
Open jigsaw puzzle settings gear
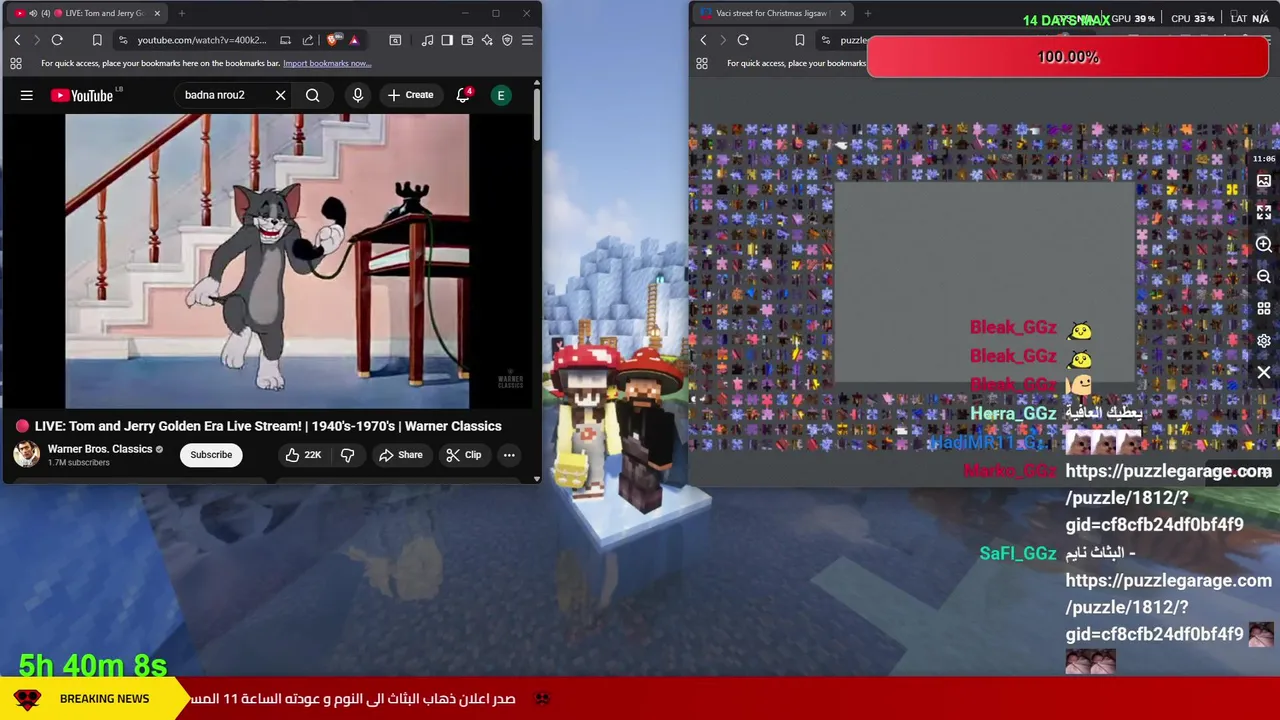(1264, 341)
